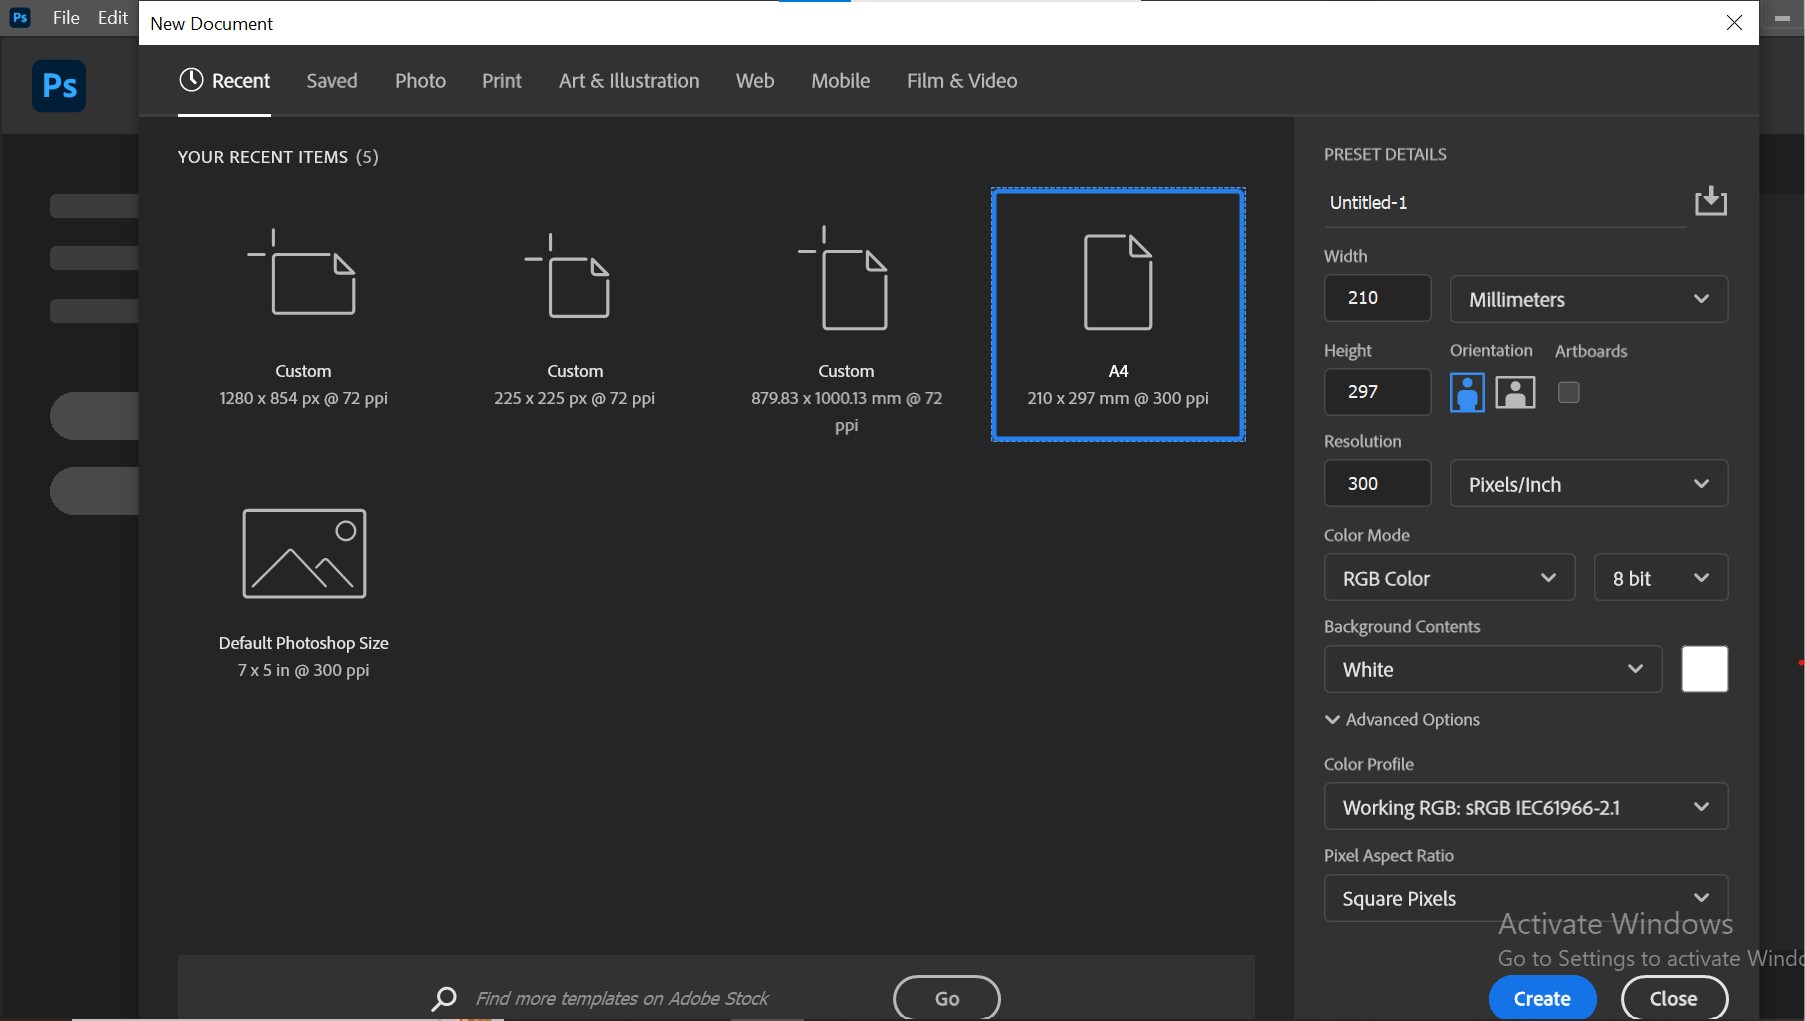This screenshot has height=1021, width=1805.
Task: Open the File menu
Action: [66, 18]
